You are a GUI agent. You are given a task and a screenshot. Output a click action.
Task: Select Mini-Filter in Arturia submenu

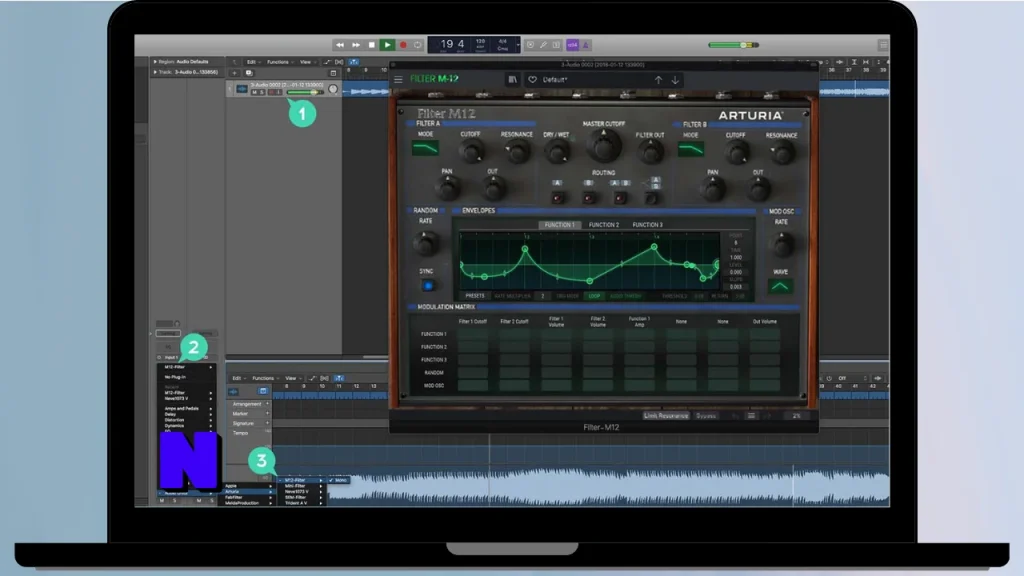click(301, 486)
